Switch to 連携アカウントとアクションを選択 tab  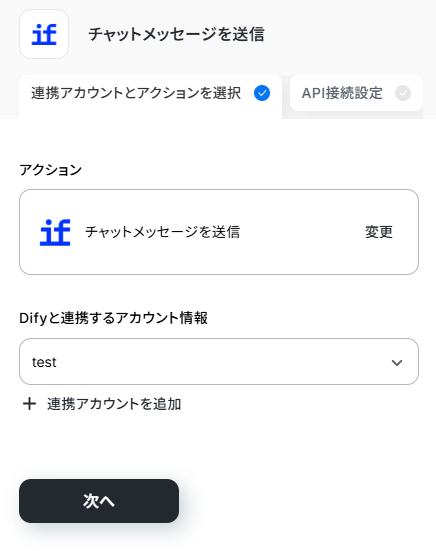click(x=150, y=96)
